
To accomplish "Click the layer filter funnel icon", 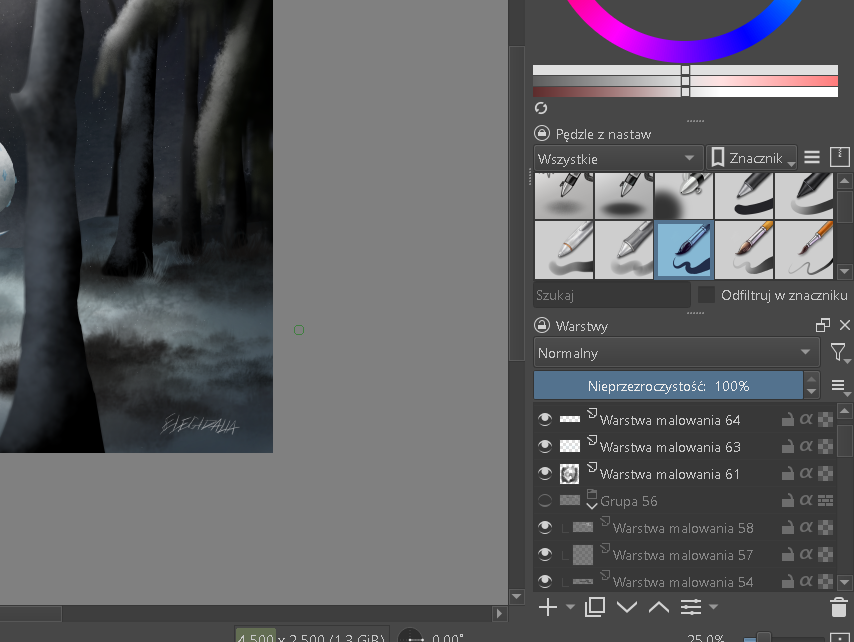I will click(x=838, y=352).
